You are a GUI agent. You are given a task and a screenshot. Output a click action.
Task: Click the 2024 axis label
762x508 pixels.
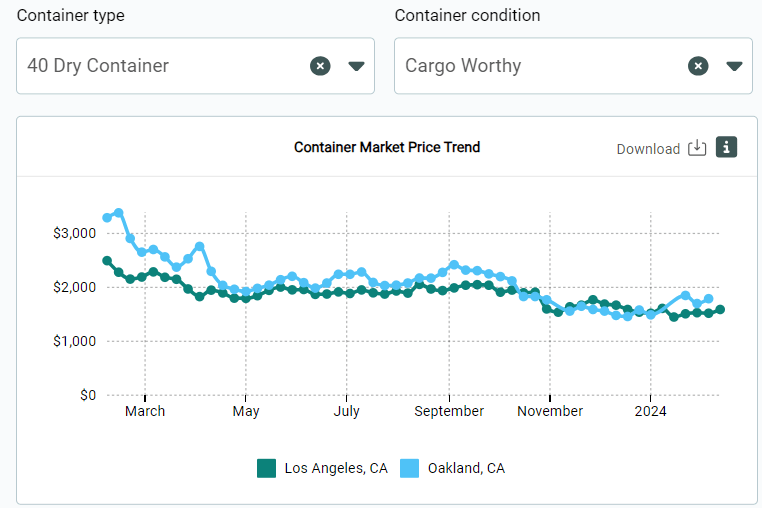(x=651, y=411)
